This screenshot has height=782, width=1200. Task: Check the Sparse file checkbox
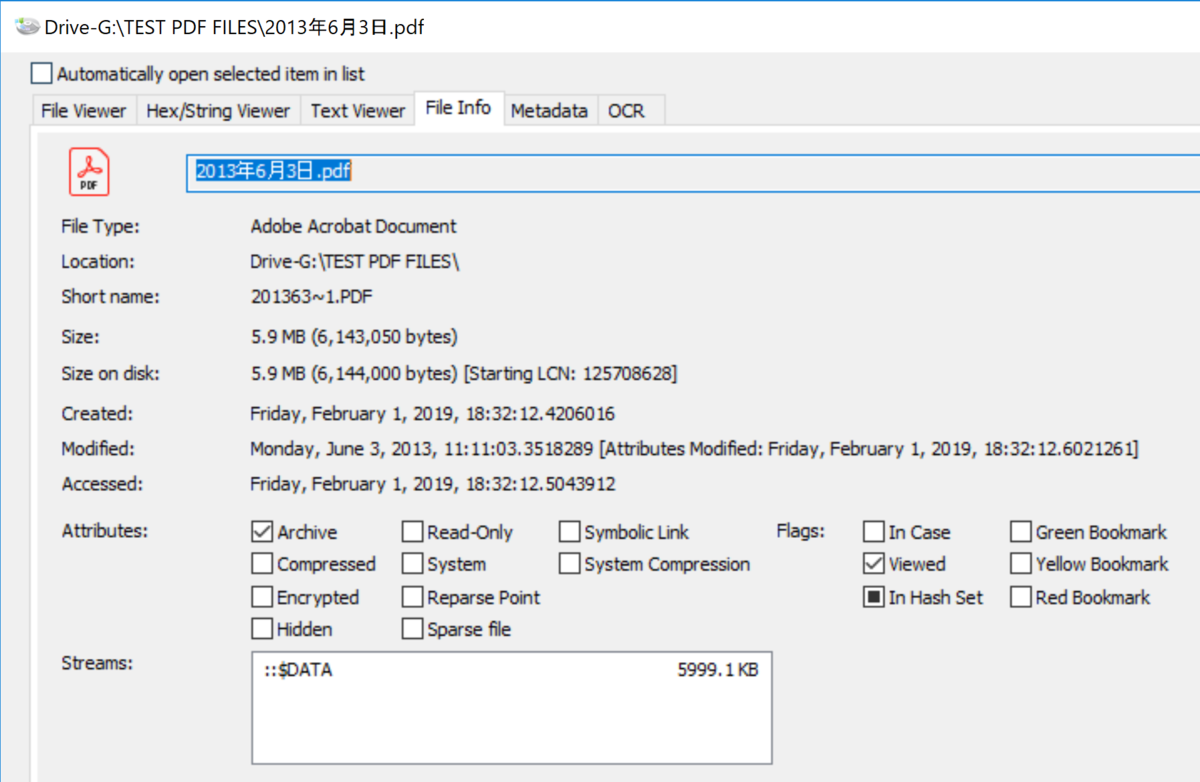point(412,629)
